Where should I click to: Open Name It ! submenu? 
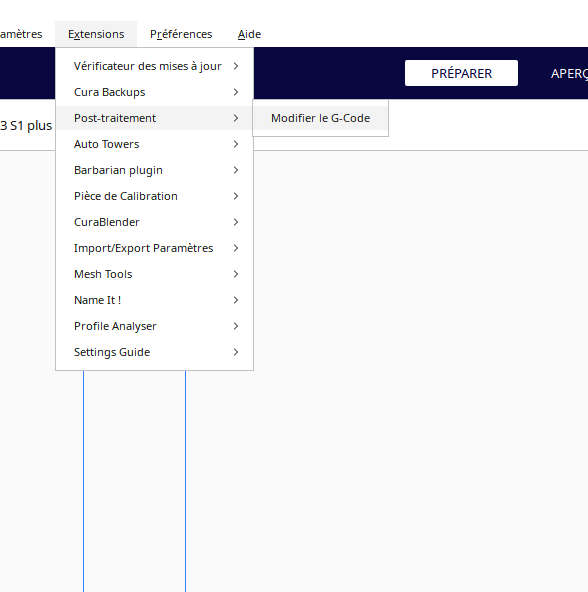pos(154,300)
